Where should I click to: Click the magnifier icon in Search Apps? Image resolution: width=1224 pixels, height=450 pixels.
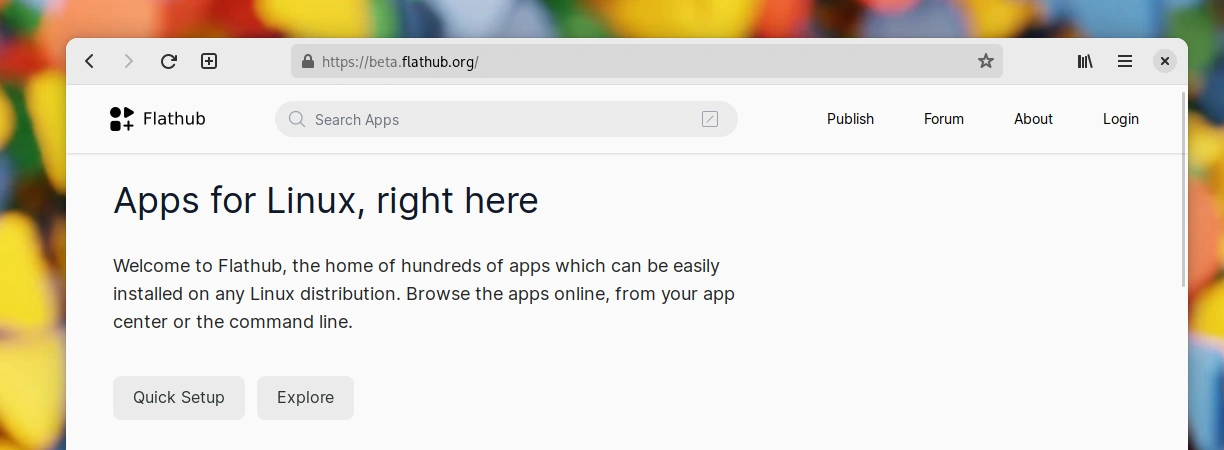(x=297, y=119)
